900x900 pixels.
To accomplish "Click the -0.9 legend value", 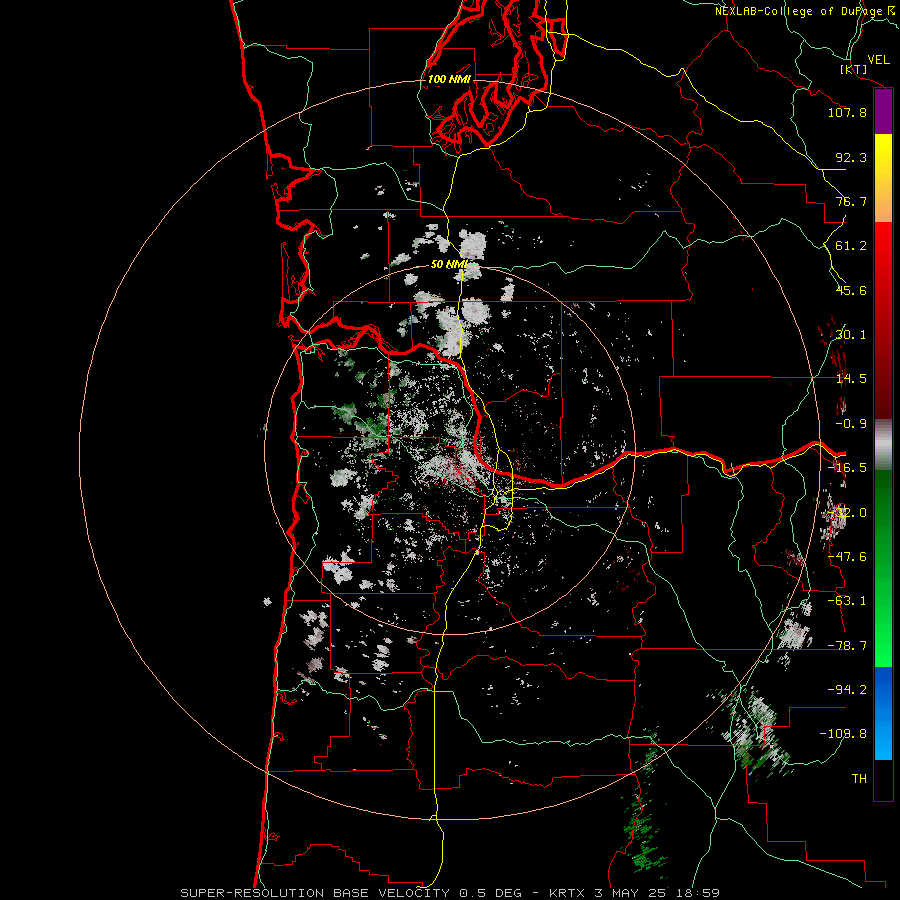I will pos(851,424).
